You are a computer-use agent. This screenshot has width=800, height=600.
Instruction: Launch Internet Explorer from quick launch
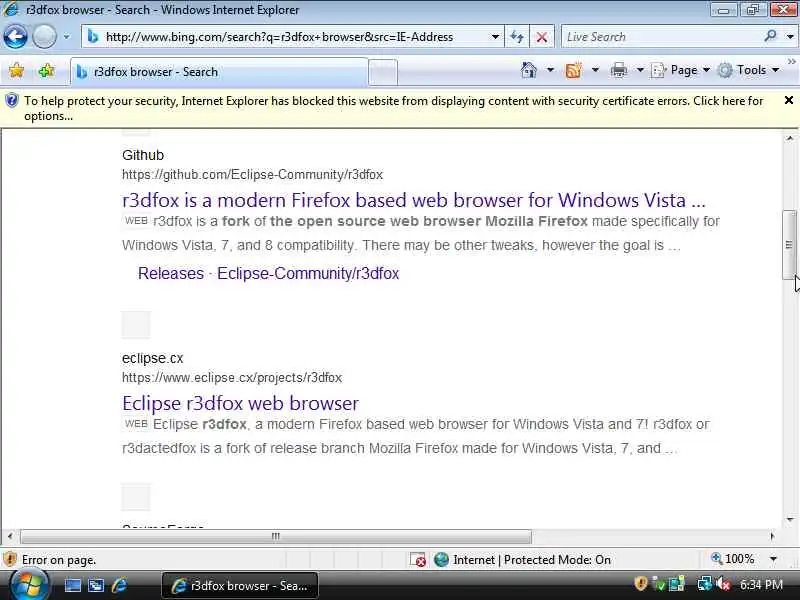coord(119,586)
